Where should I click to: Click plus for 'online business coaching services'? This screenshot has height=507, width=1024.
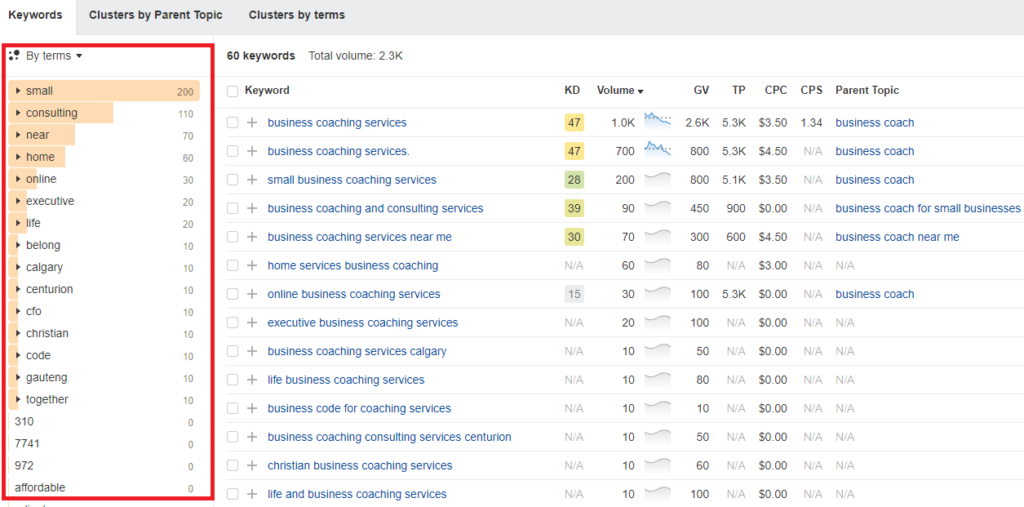coord(252,294)
